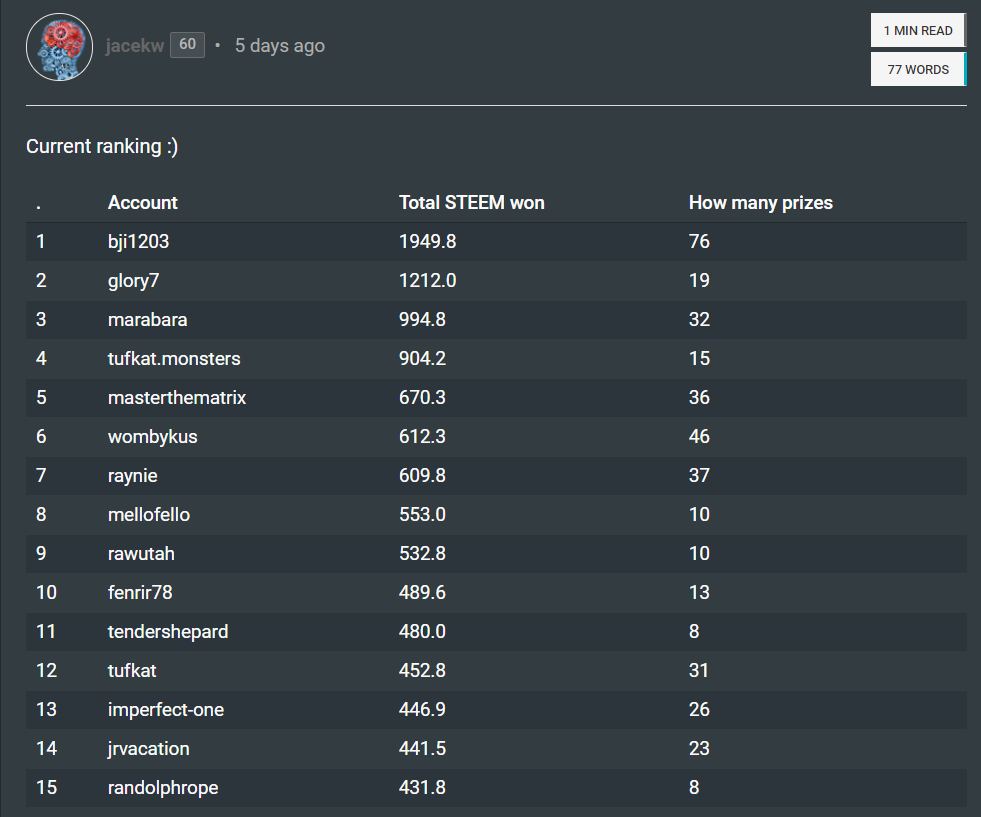Click the tufkat.monsters account cell
This screenshot has height=817, width=981.
tap(174, 359)
